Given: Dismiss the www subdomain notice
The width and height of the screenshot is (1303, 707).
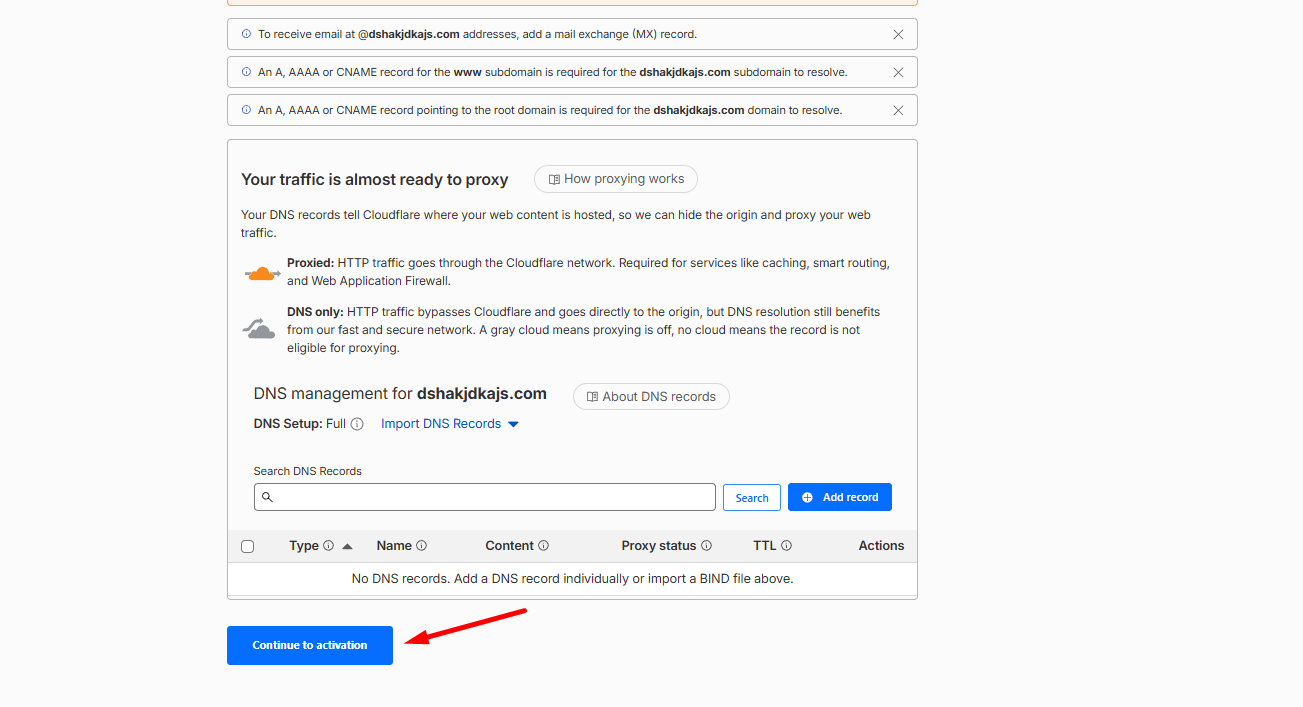Looking at the screenshot, I should tap(898, 72).
